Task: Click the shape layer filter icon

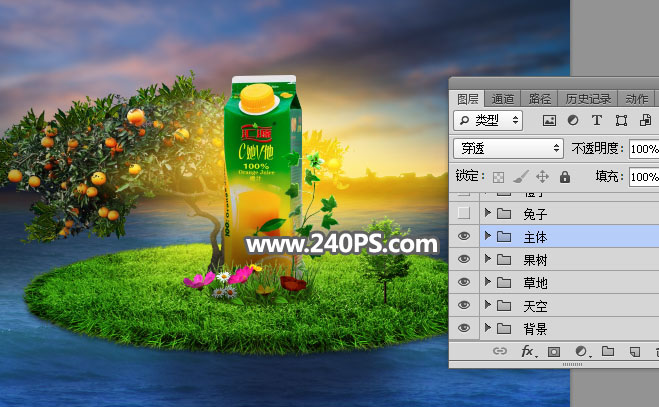Action: 621,120
